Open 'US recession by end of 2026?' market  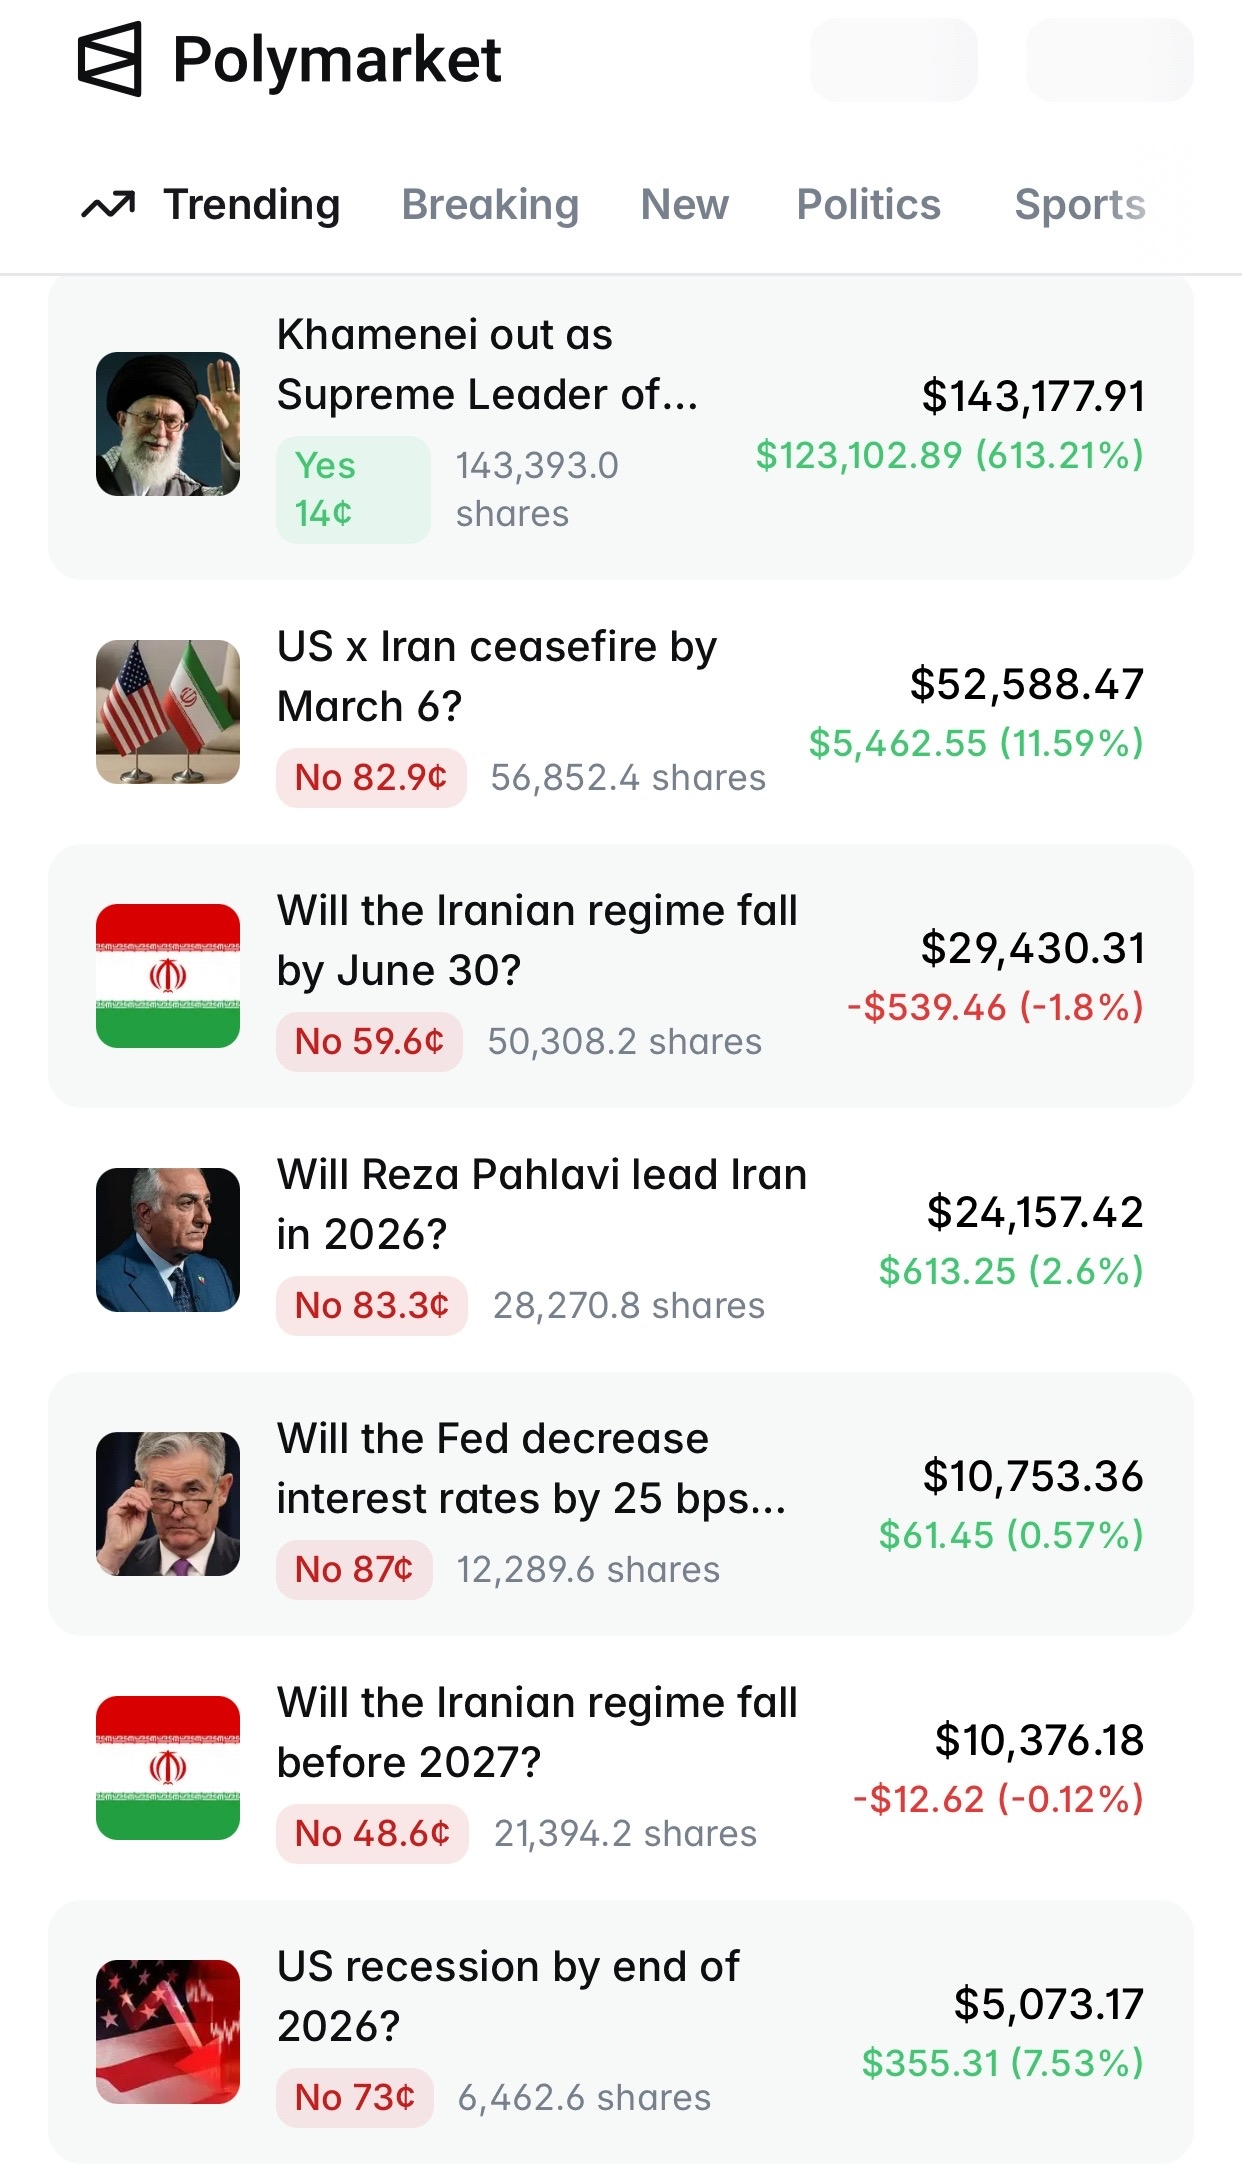pyautogui.click(x=508, y=1996)
